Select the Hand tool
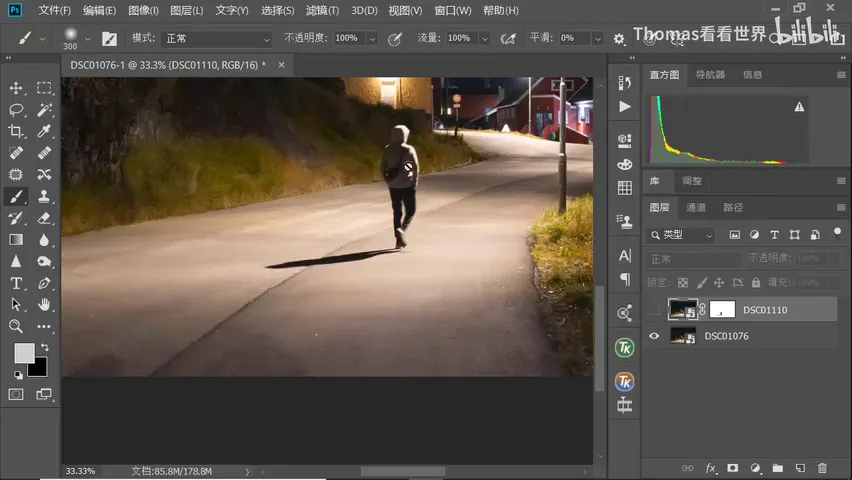Screen dimensions: 852x480 pyautogui.click(x=44, y=304)
